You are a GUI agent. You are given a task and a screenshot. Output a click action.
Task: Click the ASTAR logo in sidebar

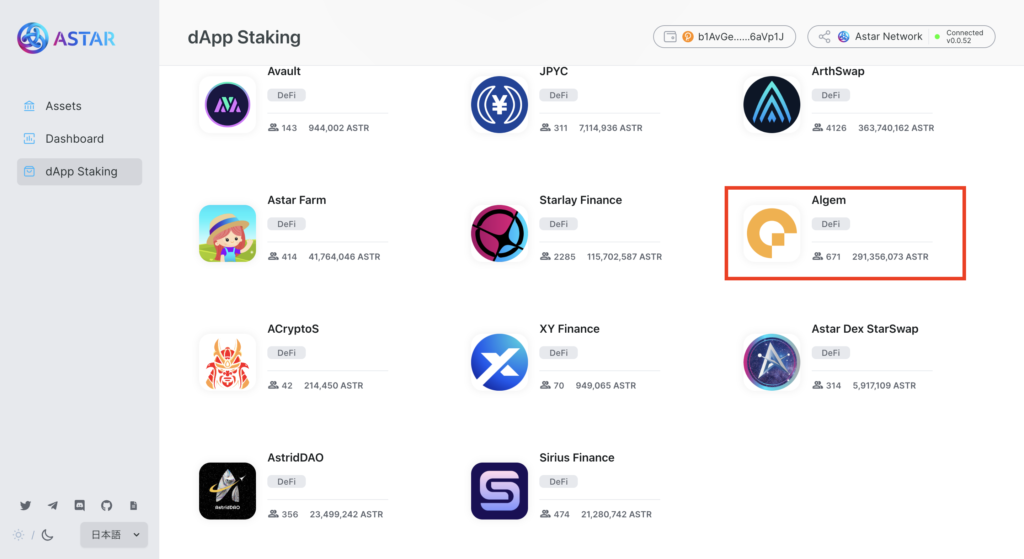66,38
